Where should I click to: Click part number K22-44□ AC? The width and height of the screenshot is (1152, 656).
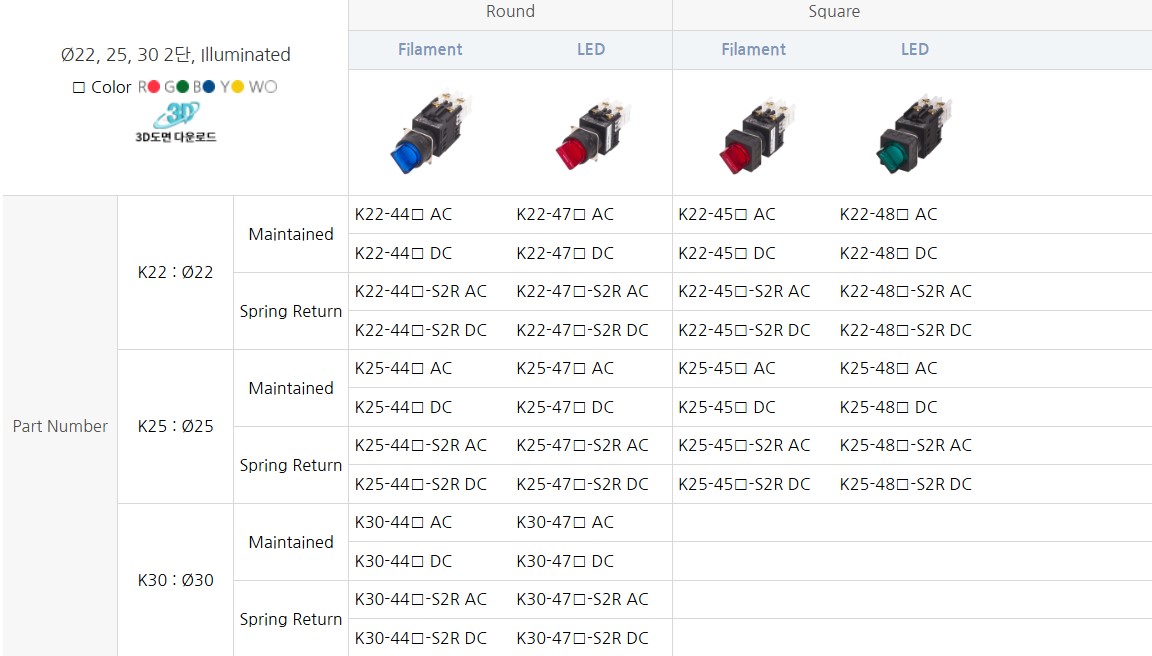click(403, 214)
